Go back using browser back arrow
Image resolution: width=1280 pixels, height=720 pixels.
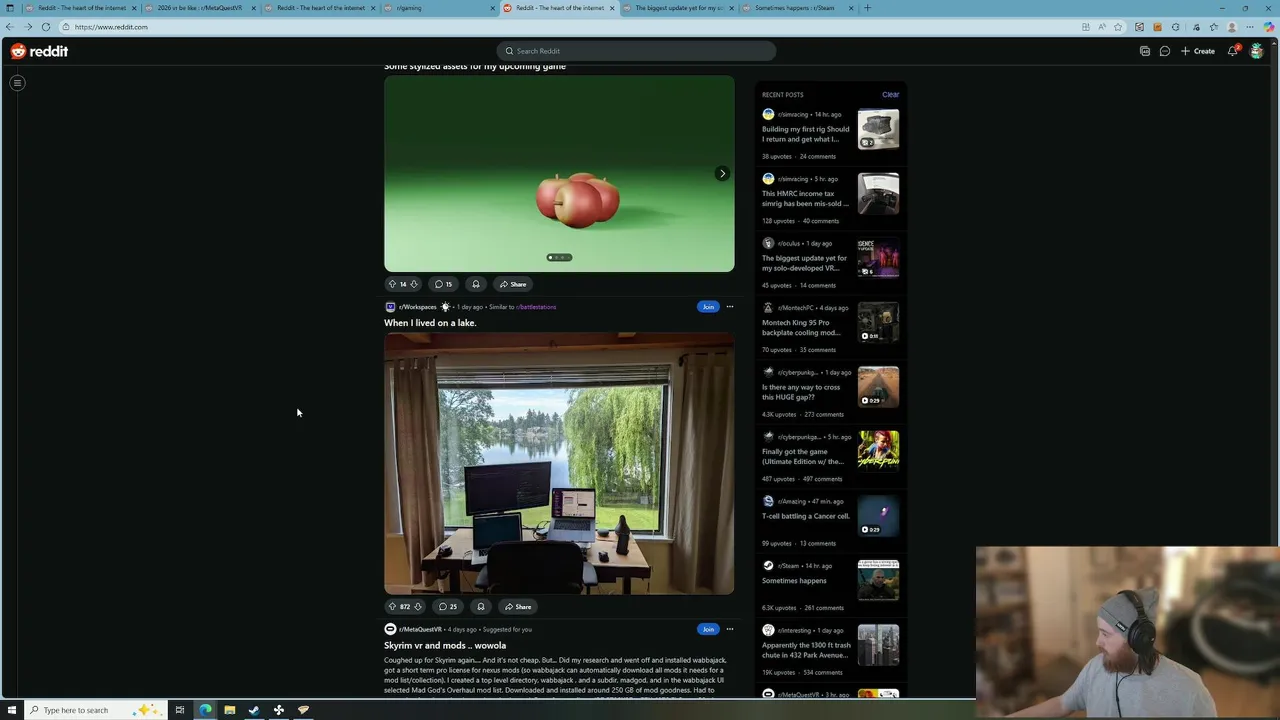pos(9,27)
